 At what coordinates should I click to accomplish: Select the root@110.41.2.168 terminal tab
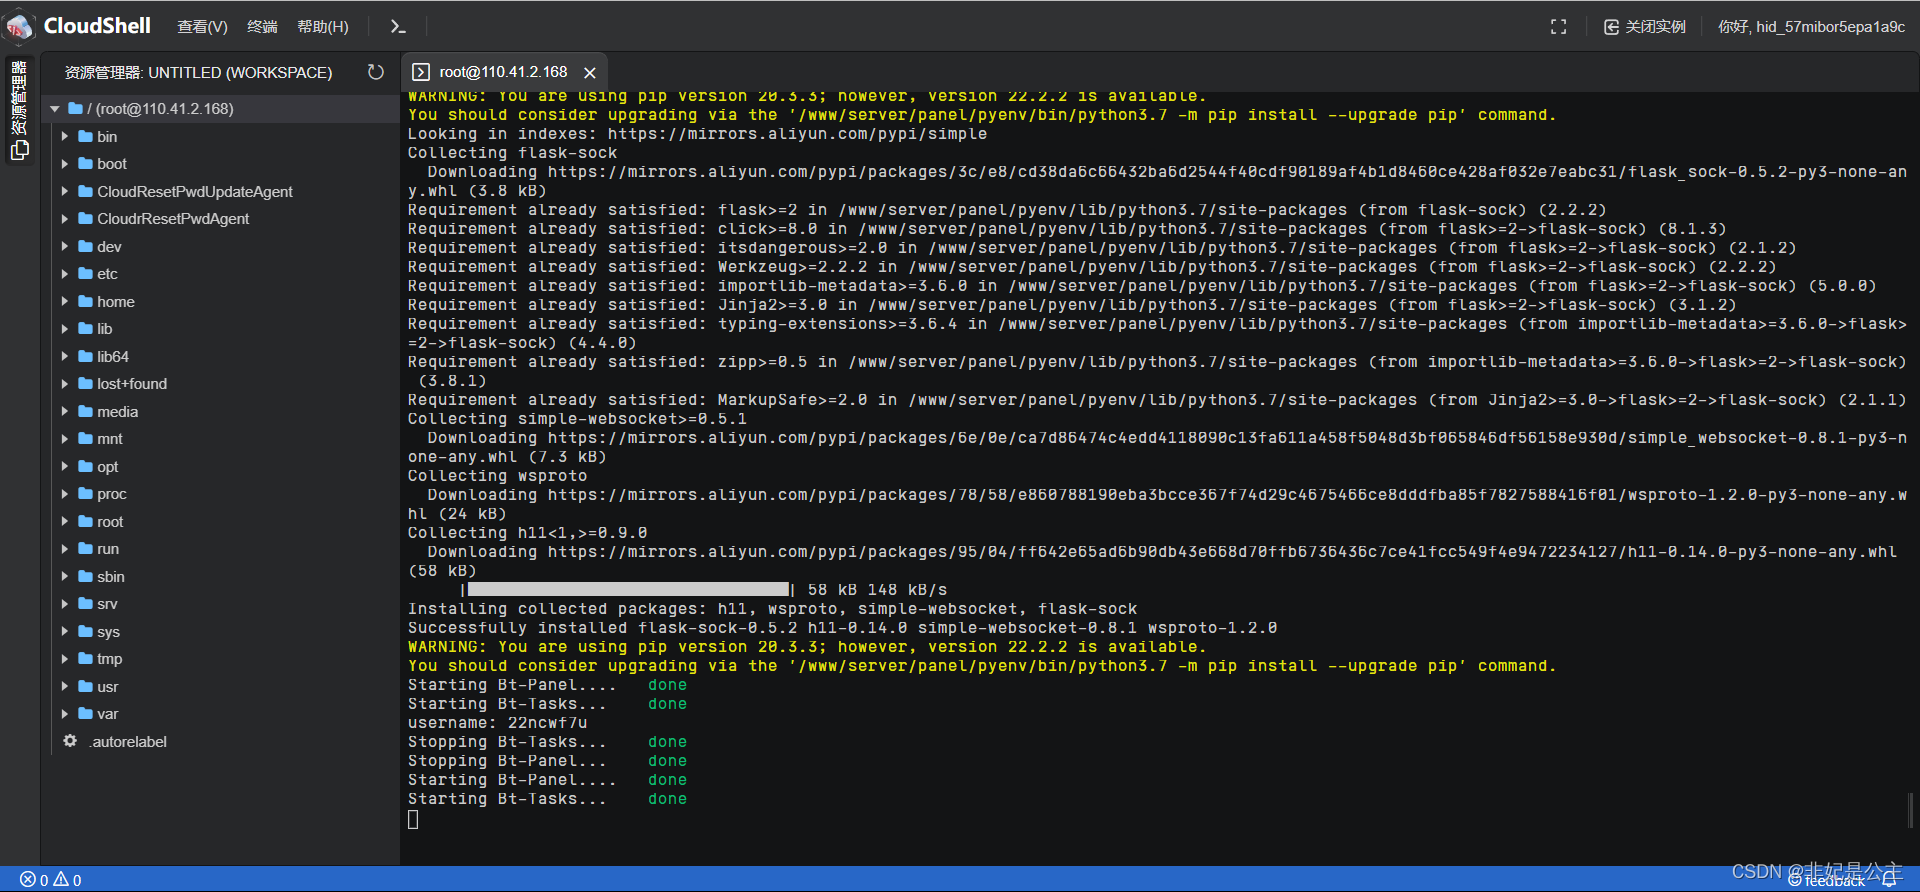(503, 72)
